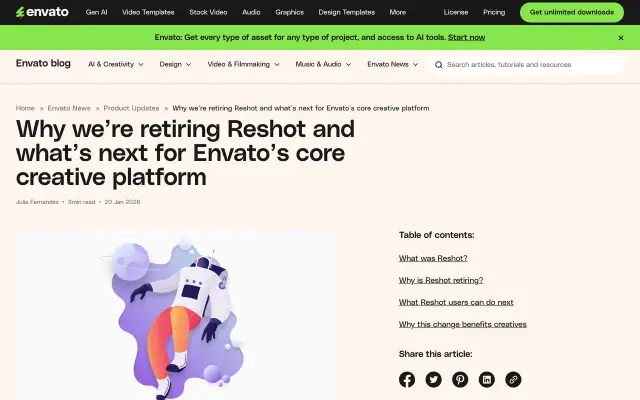This screenshot has width=640, height=400.
Task: Click search articles input field
Action: click(526, 64)
